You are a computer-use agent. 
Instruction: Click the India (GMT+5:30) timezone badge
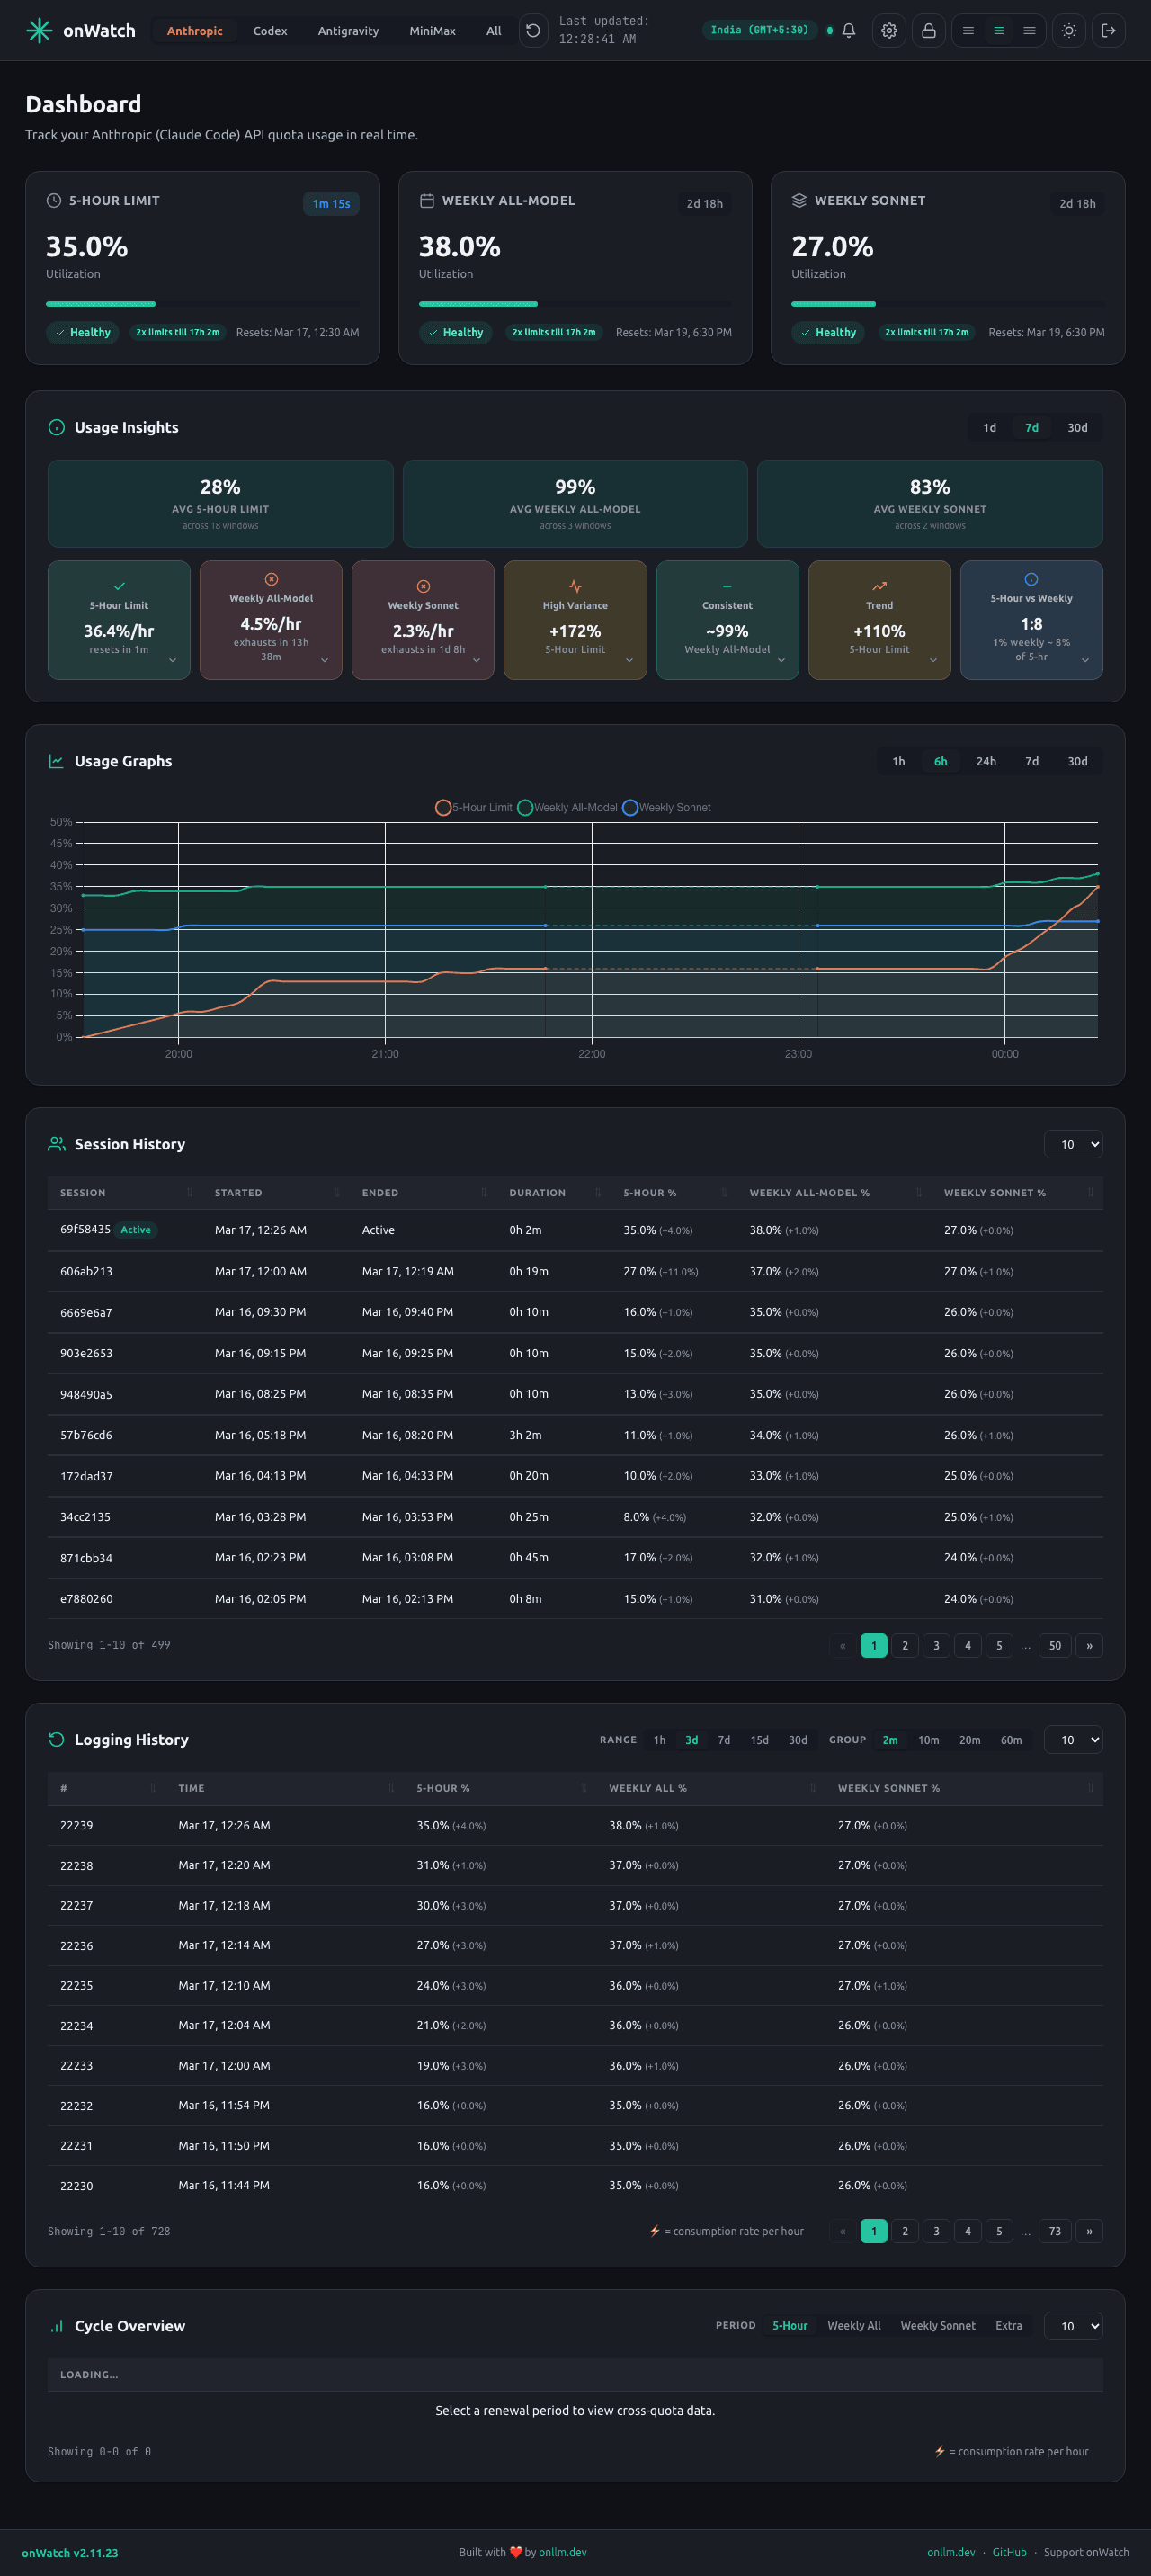pos(759,30)
